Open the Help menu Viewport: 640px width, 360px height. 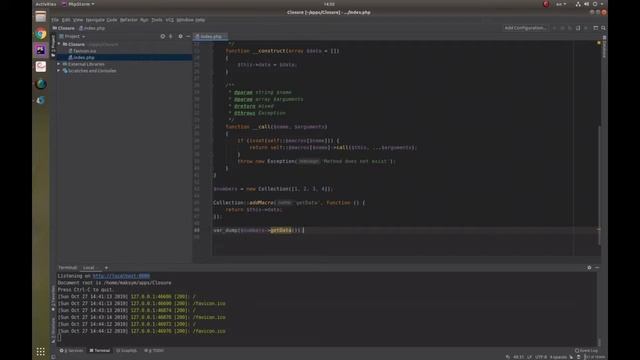[x=200, y=20]
